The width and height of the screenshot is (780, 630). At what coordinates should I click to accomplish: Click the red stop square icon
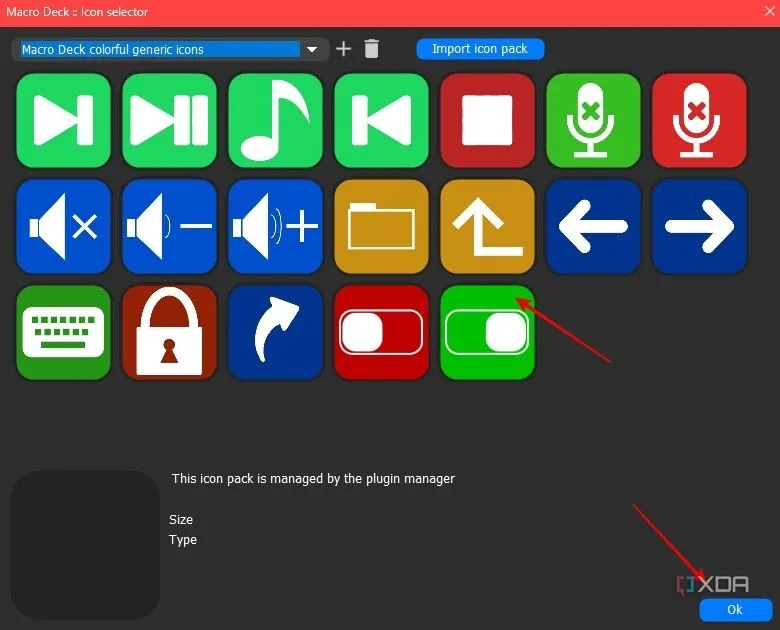pos(487,120)
